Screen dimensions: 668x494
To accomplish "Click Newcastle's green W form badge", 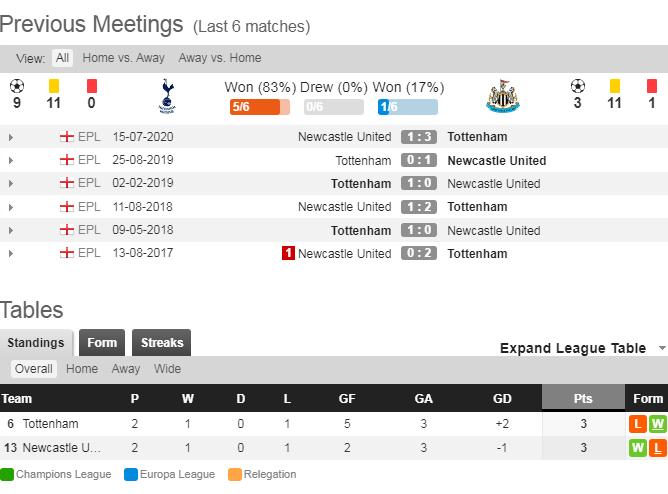I will (638, 447).
